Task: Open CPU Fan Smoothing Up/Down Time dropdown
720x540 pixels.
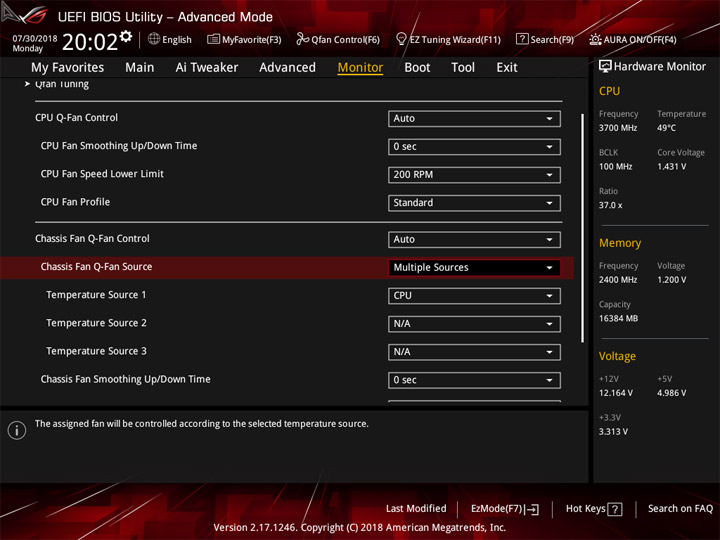Action: [x=474, y=147]
